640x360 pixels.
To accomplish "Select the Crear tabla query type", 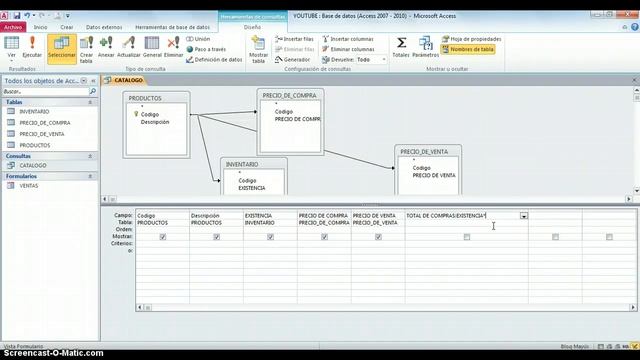I will [x=86, y=49].
